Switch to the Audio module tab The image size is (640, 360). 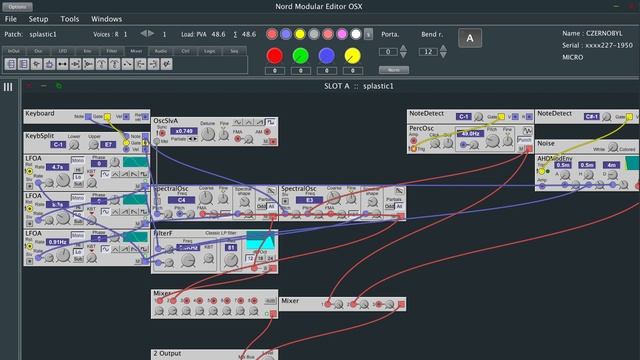tap(160, 51)
